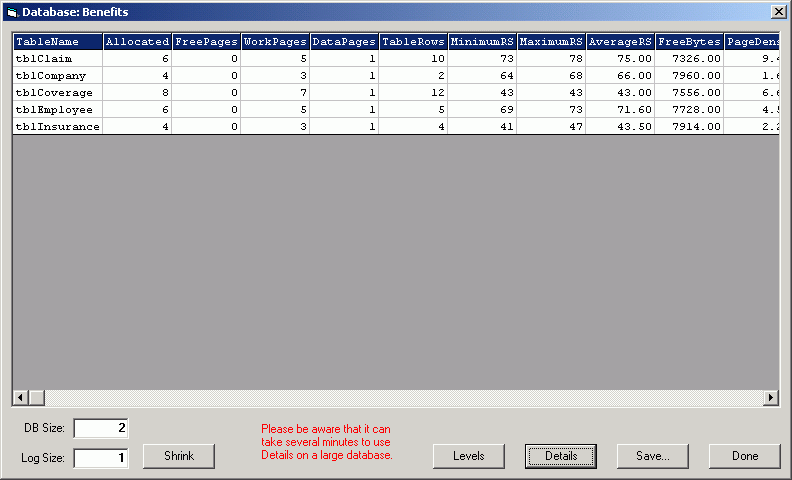This screenshot has height=480, width=792.
Task: Click the horizontal scrollbar right arrow
Action: tap(771, 398)
